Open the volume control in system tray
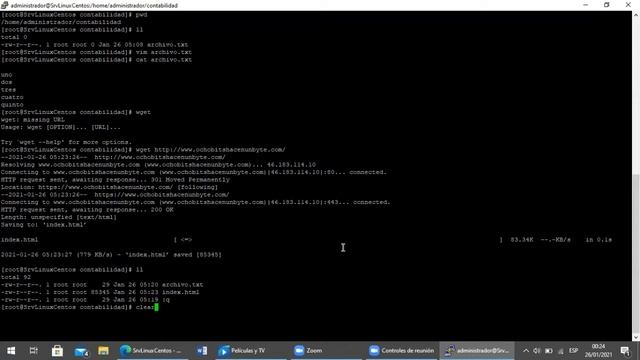The width and height of the screenshot is (640, 360). [x=537, y=351]
